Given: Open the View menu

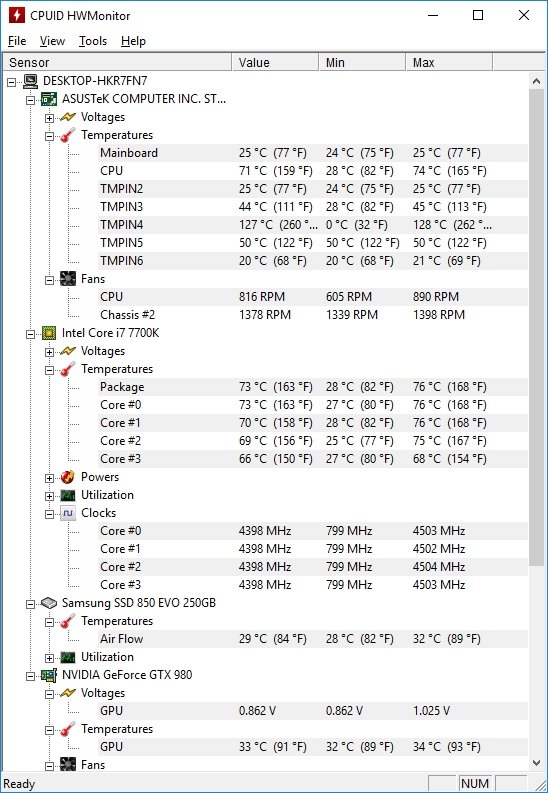Looking at the screenshot, I should pos(52,41).
